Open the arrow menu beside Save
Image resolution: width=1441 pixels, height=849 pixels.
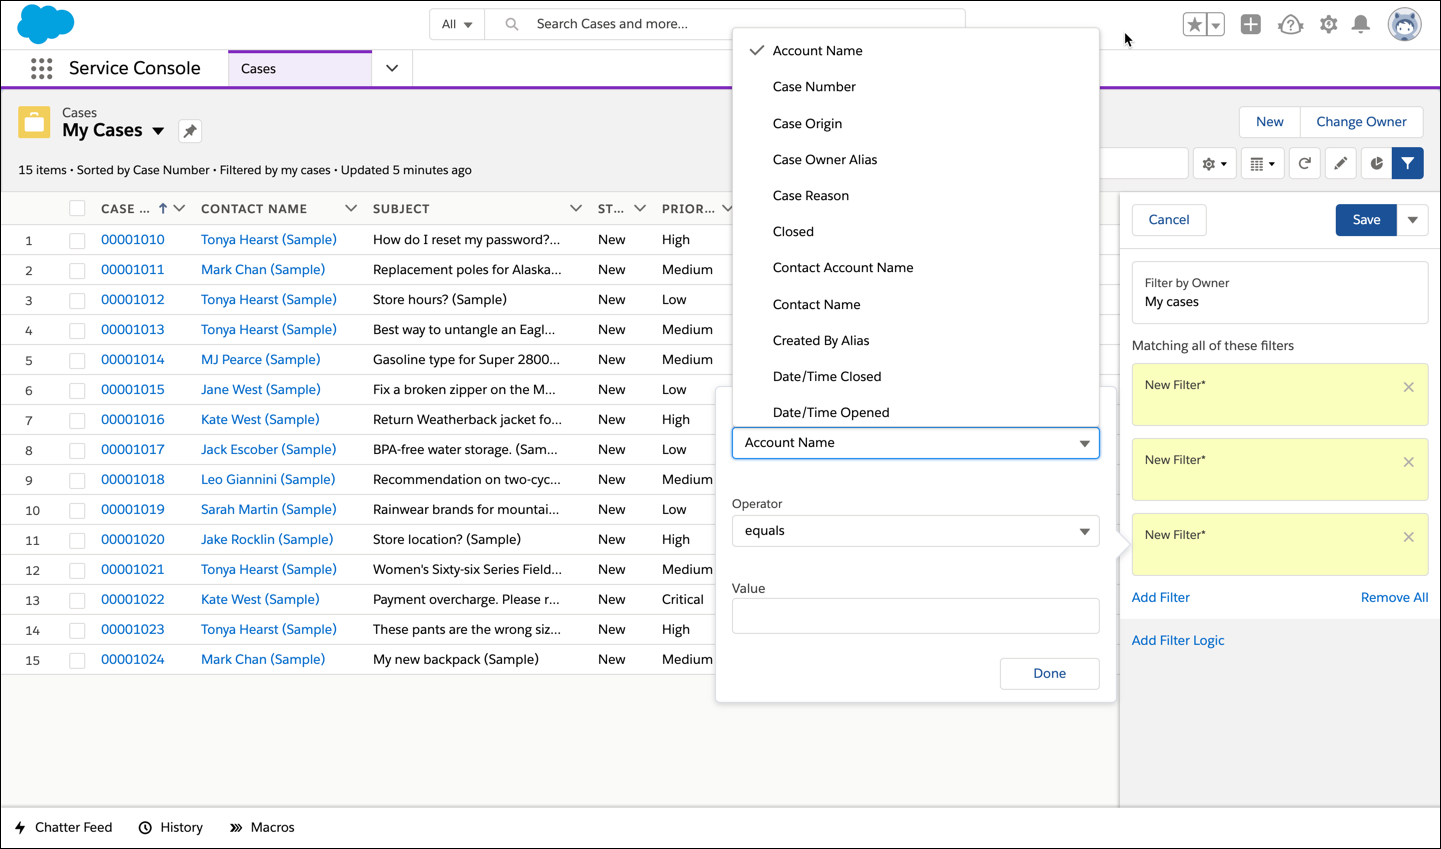click(x=1413, y=220)
